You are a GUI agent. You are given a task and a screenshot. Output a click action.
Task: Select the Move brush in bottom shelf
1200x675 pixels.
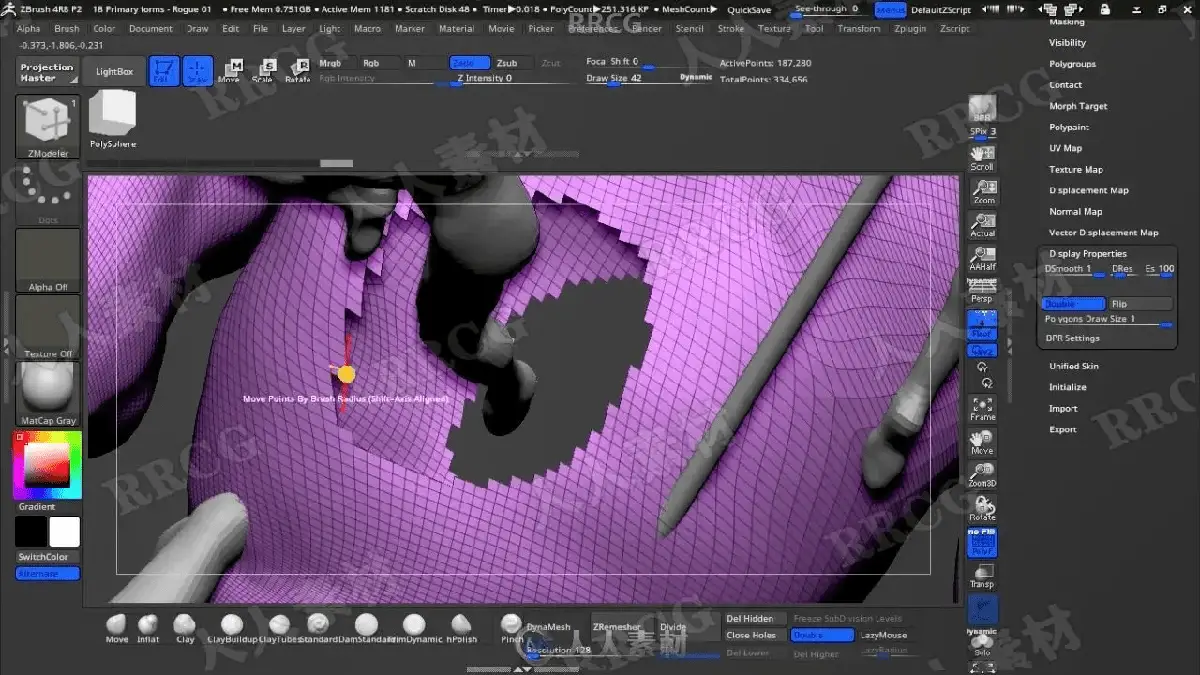(x=117, y=628)
